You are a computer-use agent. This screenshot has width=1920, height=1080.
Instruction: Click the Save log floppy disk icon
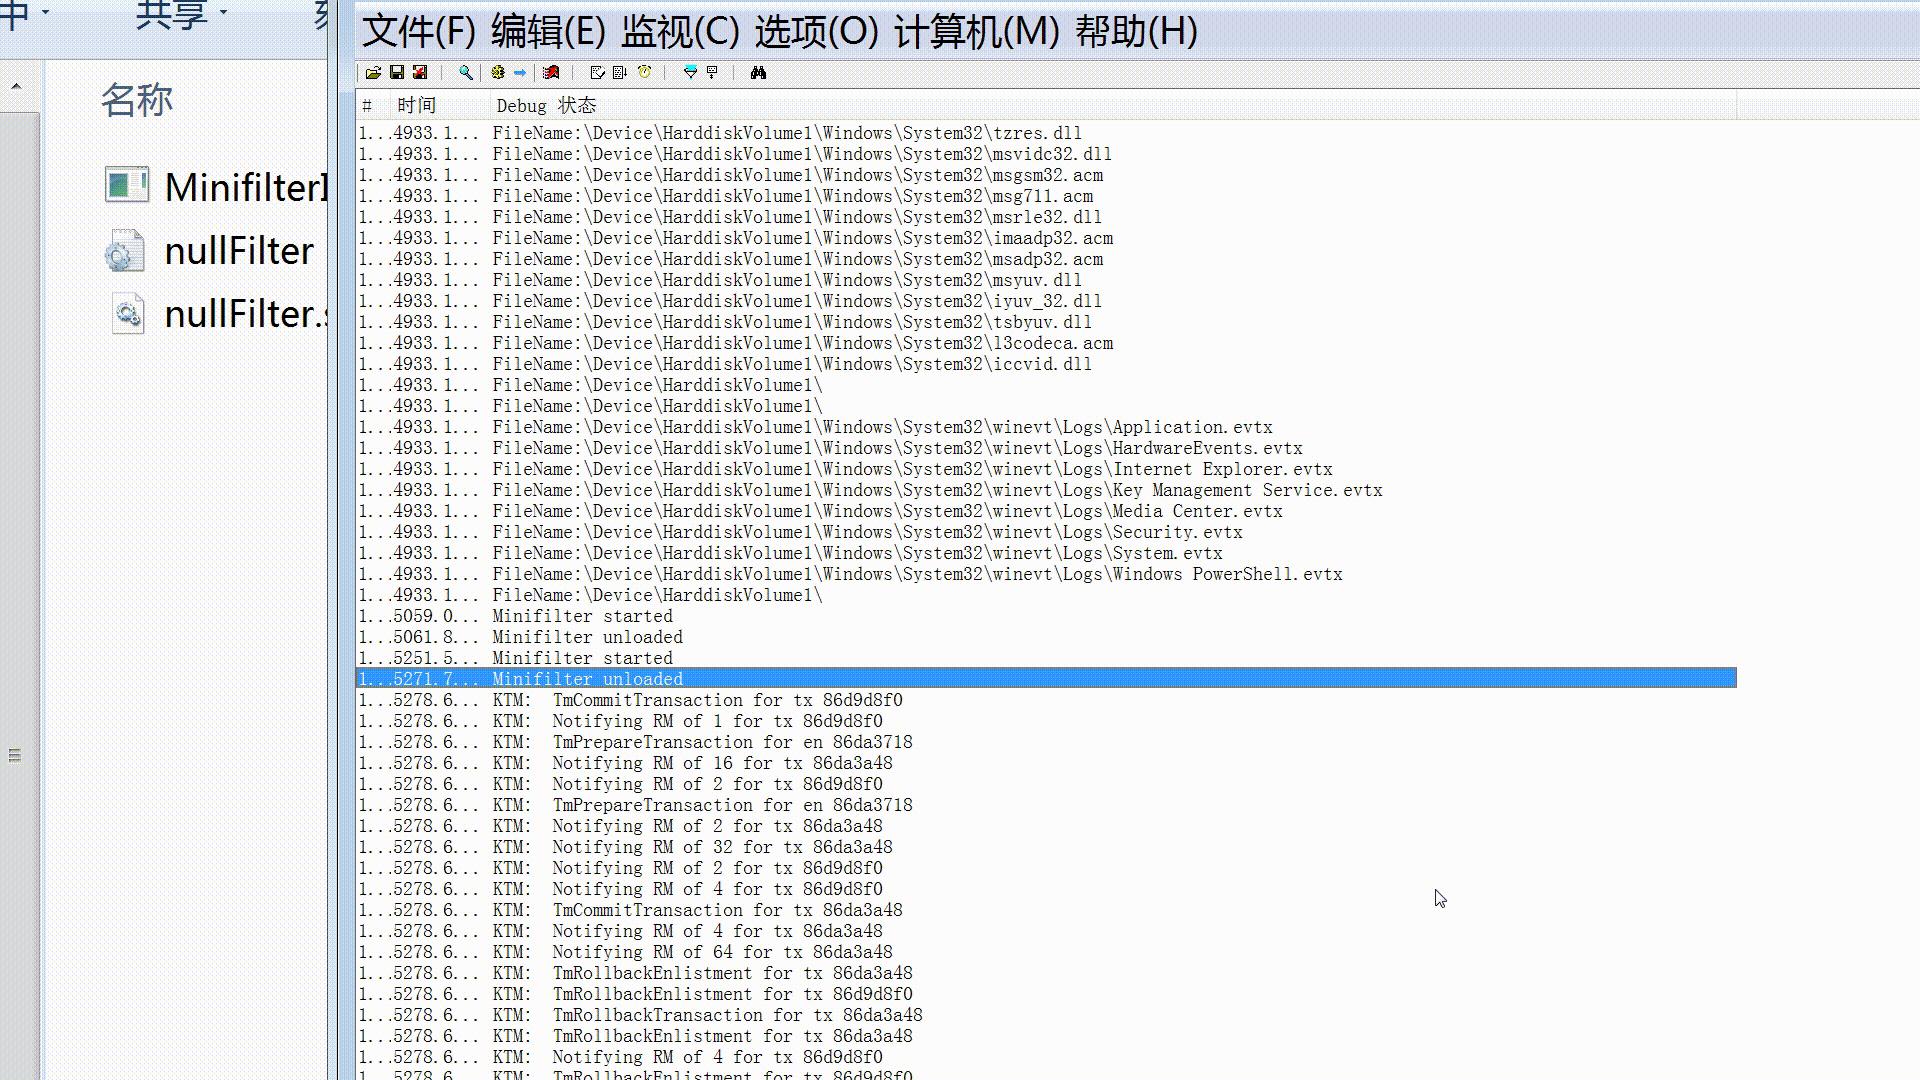click(x=397, y=73)
